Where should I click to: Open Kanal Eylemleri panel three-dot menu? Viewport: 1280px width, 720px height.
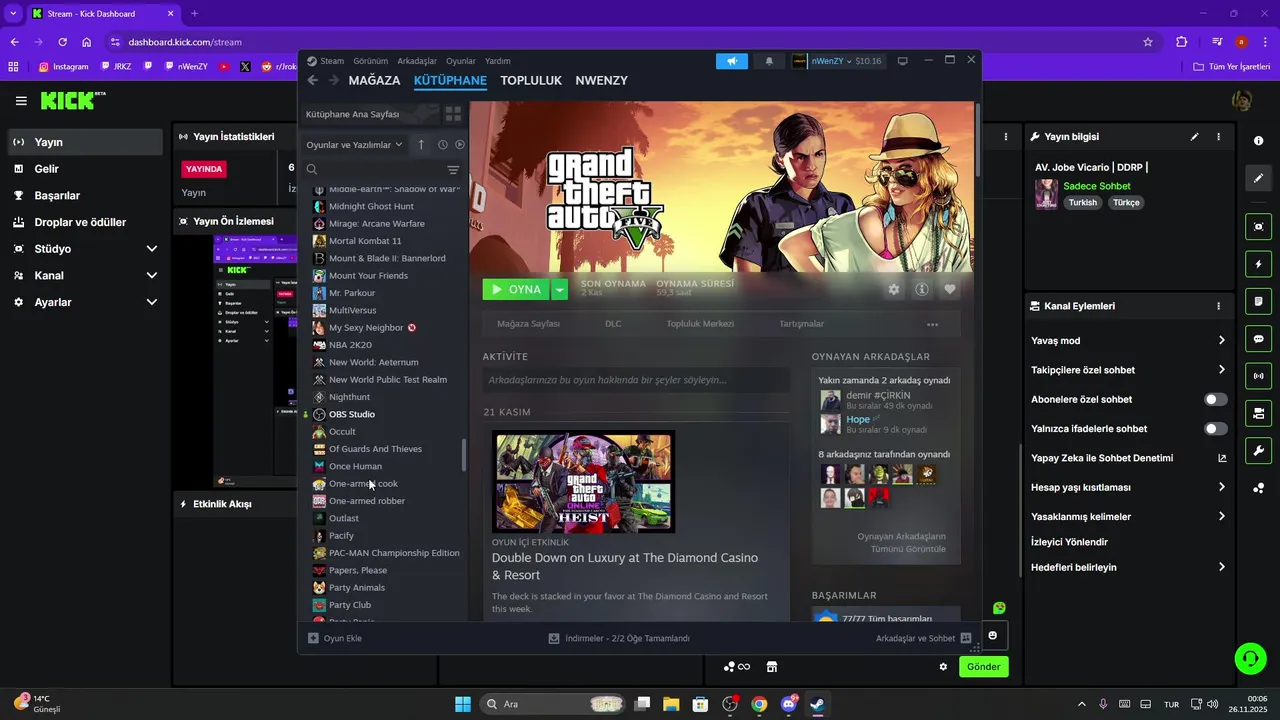click(x=1218, y=306)
